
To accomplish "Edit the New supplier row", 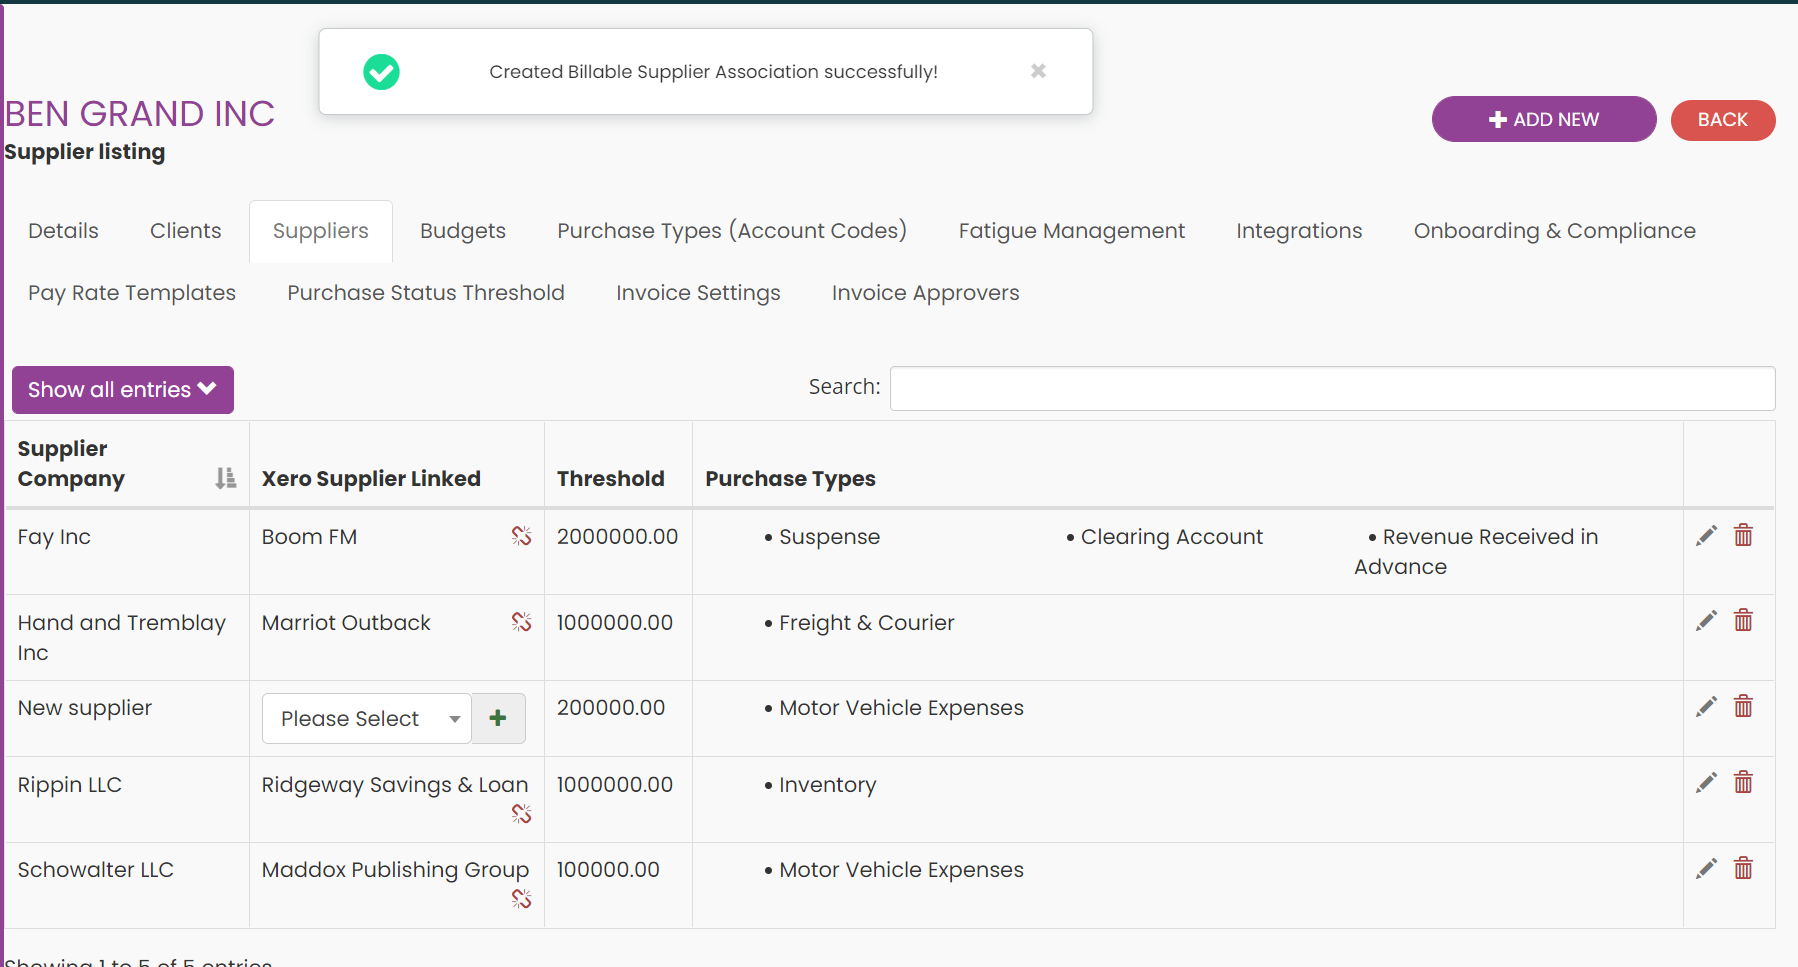I will coord(1706,707).
